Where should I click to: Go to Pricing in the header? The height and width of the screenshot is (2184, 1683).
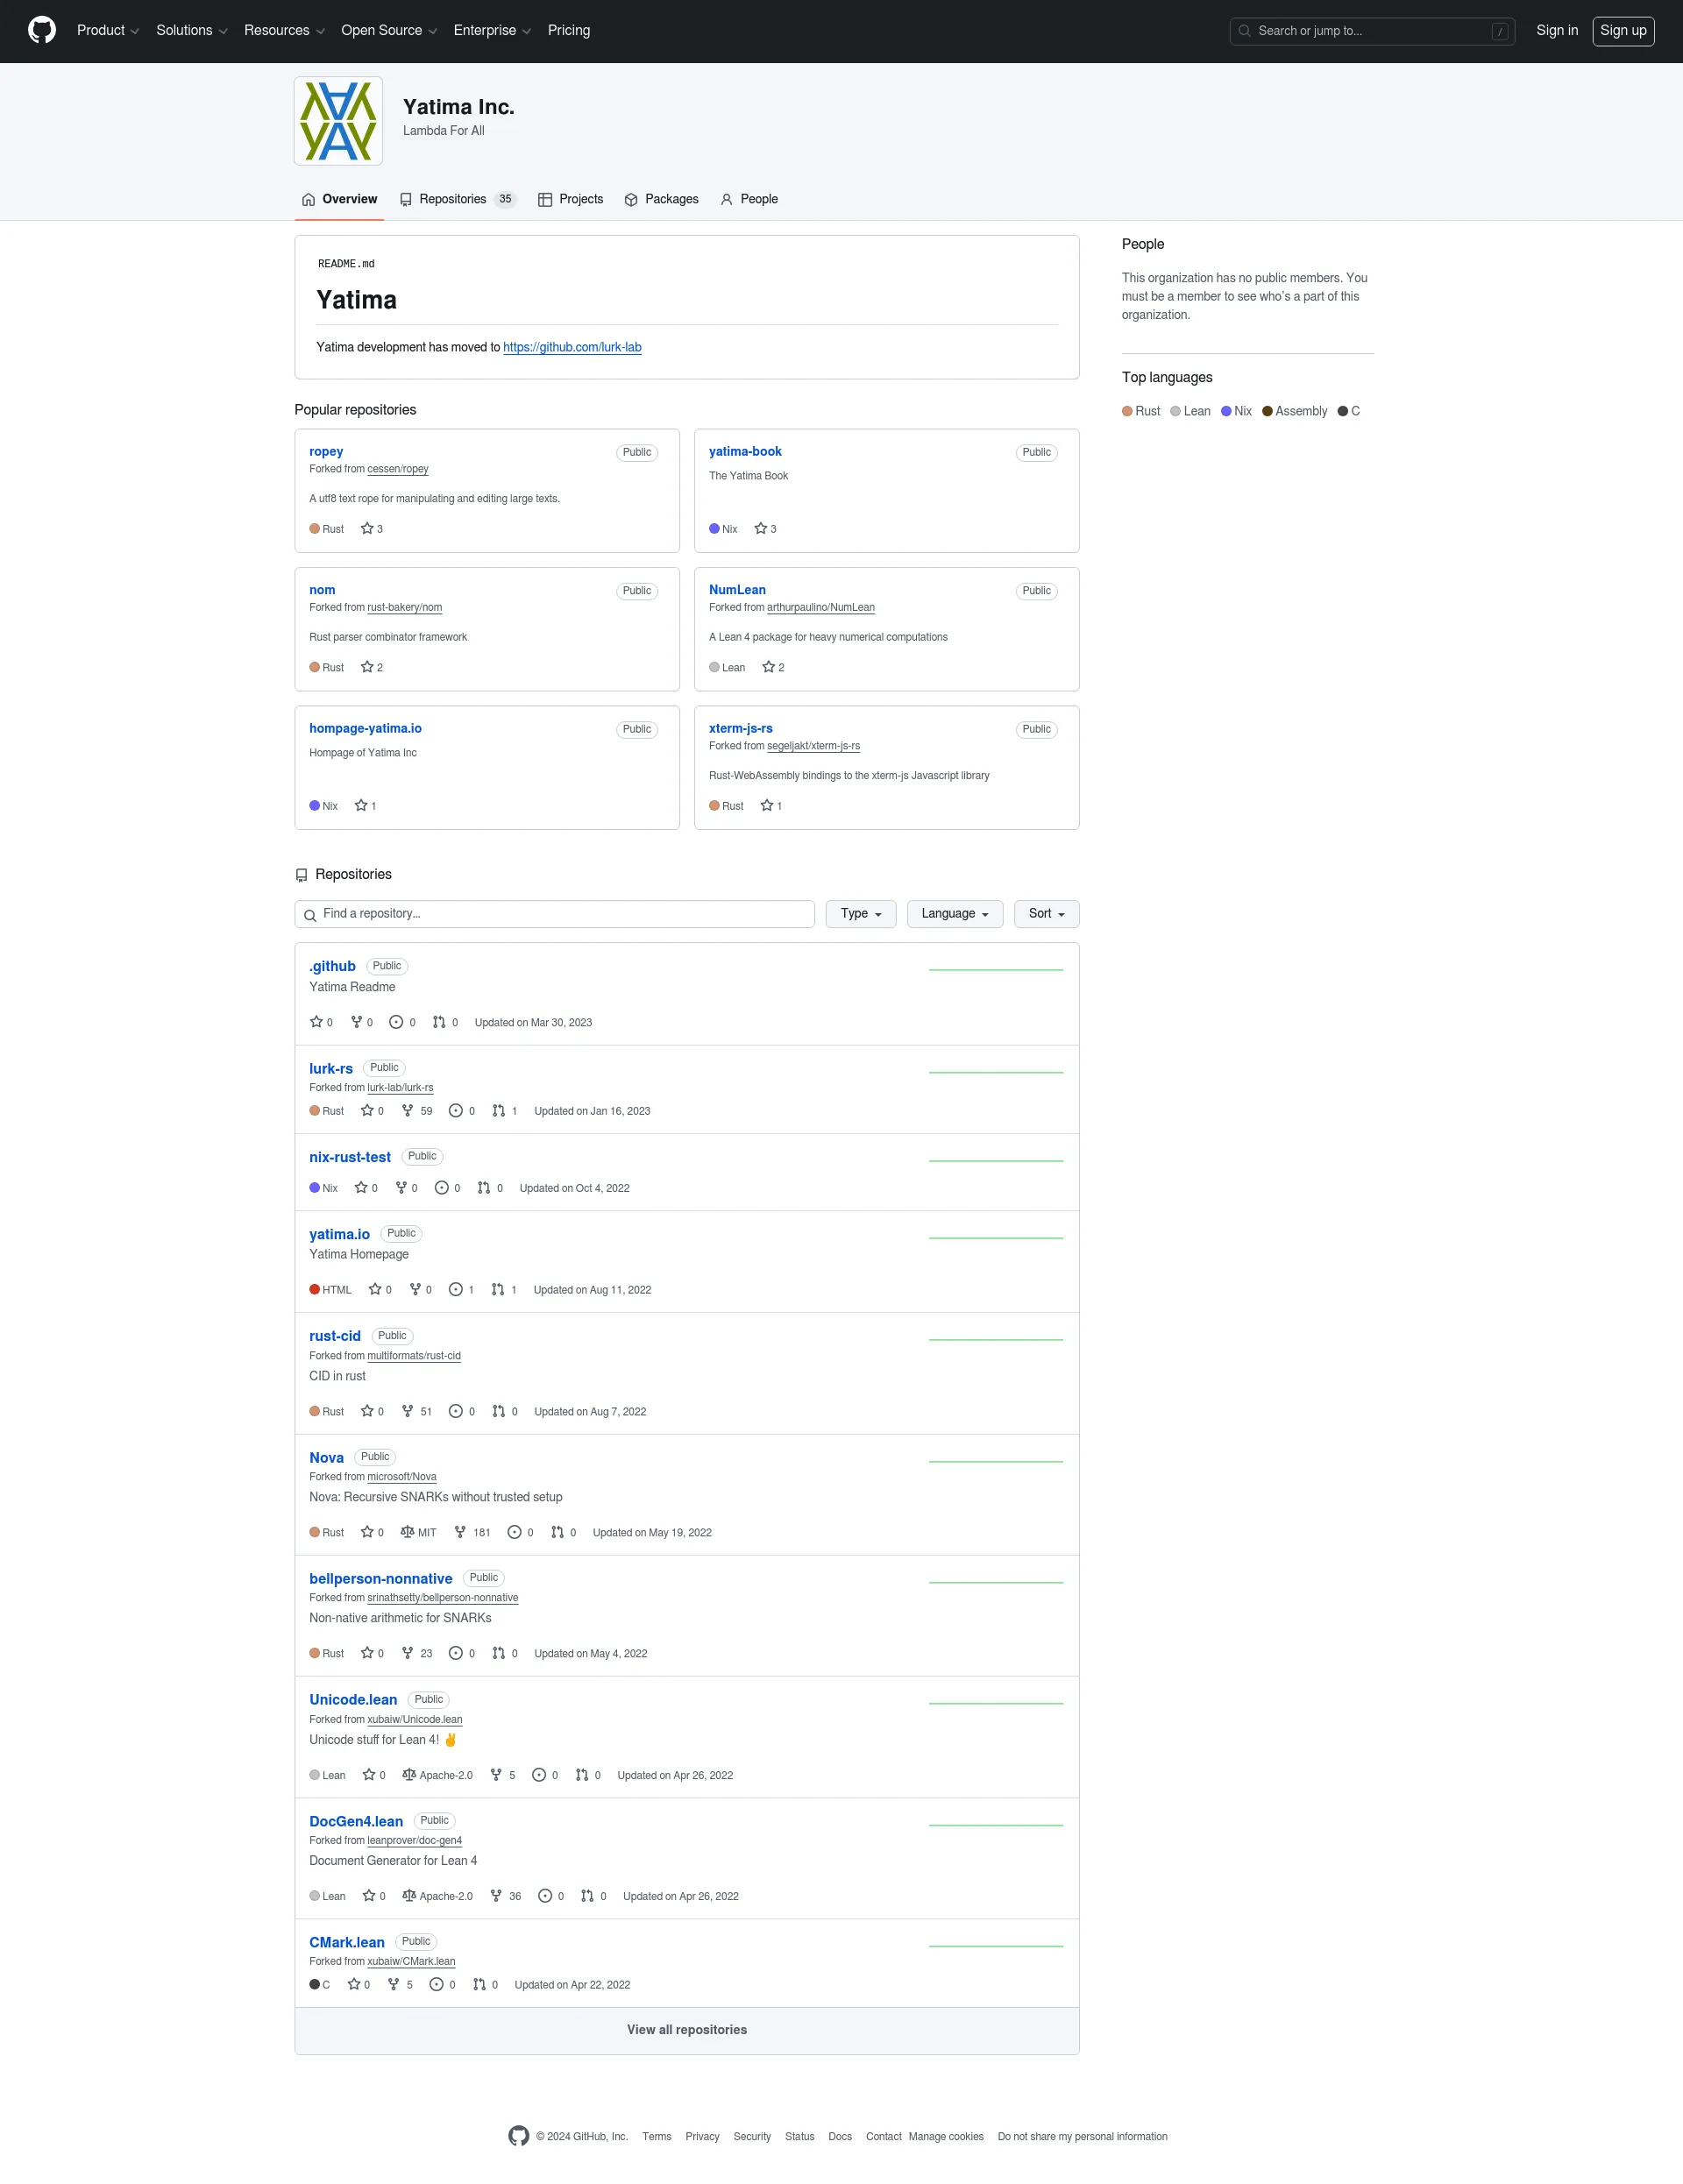pyautogui.click(x=569, y=30)
